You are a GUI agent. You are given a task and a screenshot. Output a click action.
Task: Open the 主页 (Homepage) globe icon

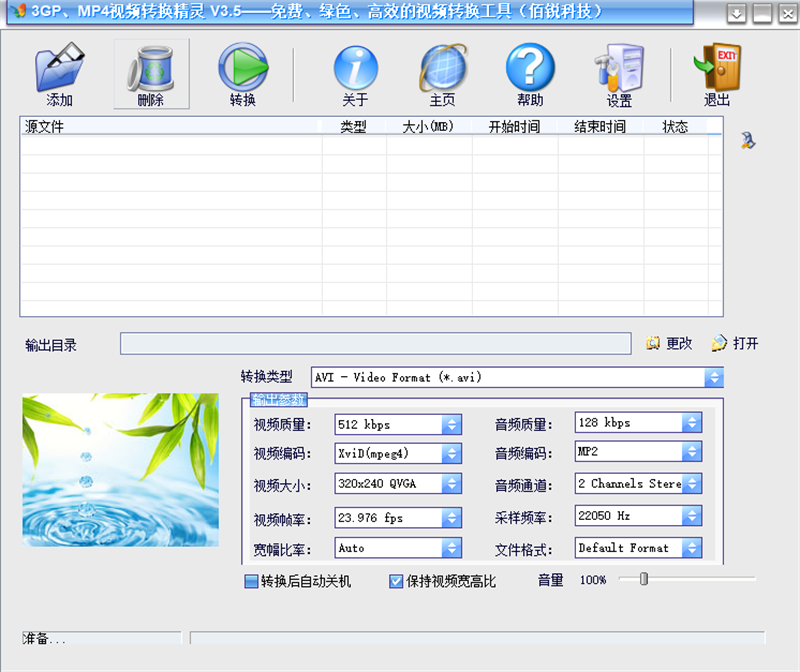[443, 73]
